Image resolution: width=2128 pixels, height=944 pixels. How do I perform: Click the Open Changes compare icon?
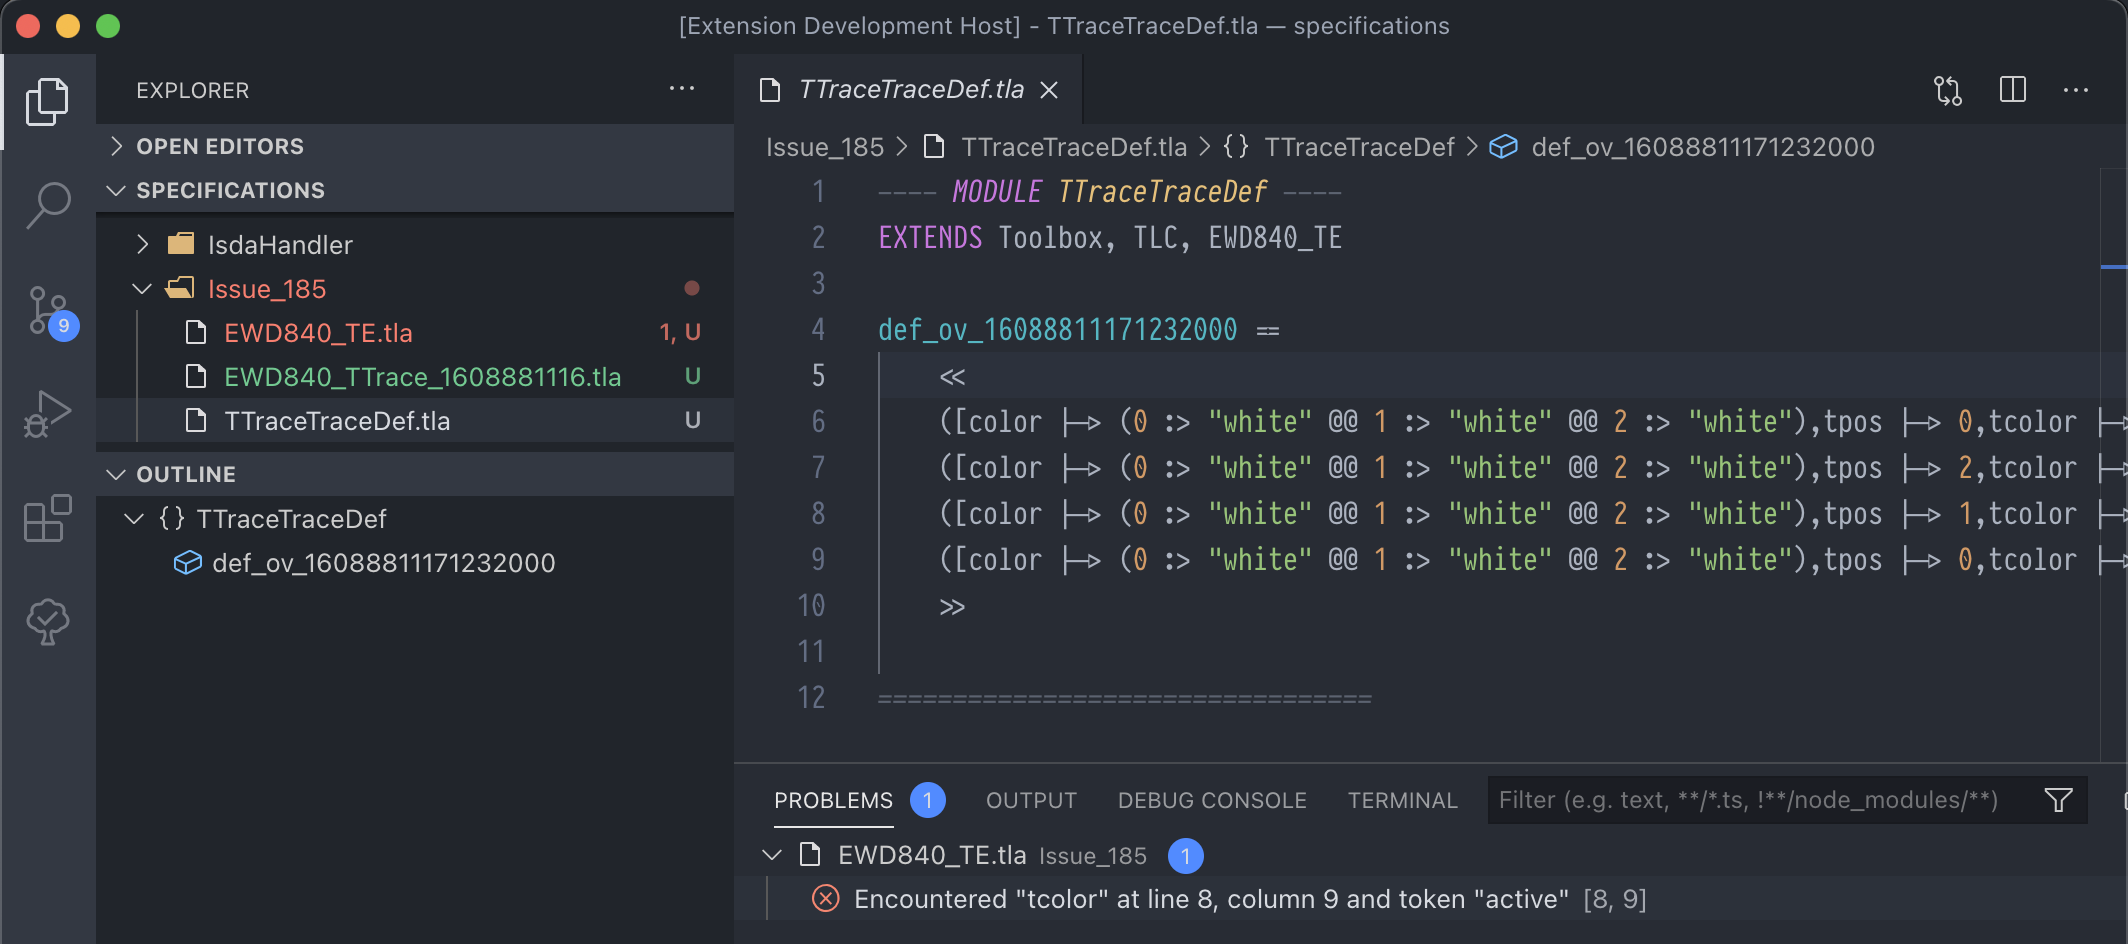[1948, 89]
